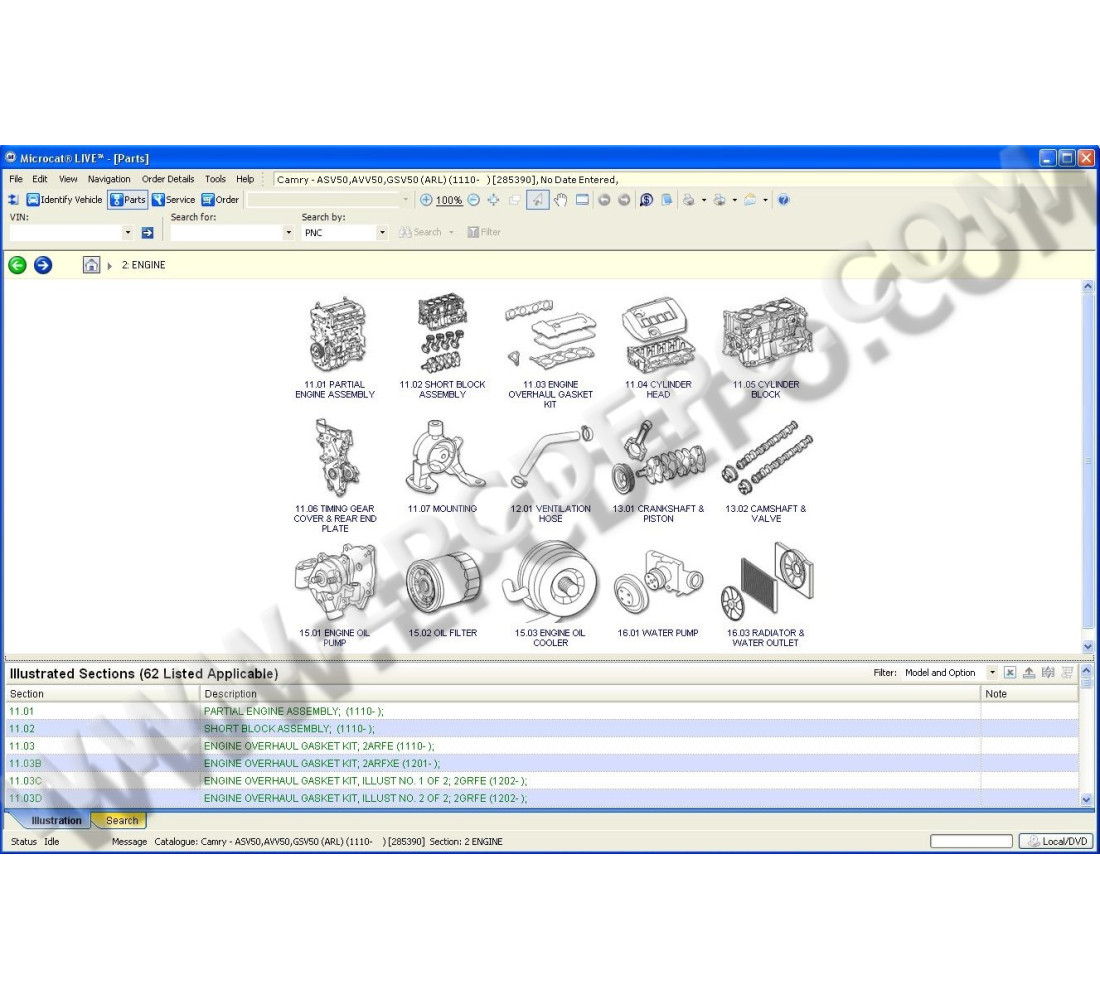Open the Filter Model and Option dropdown

992,673
